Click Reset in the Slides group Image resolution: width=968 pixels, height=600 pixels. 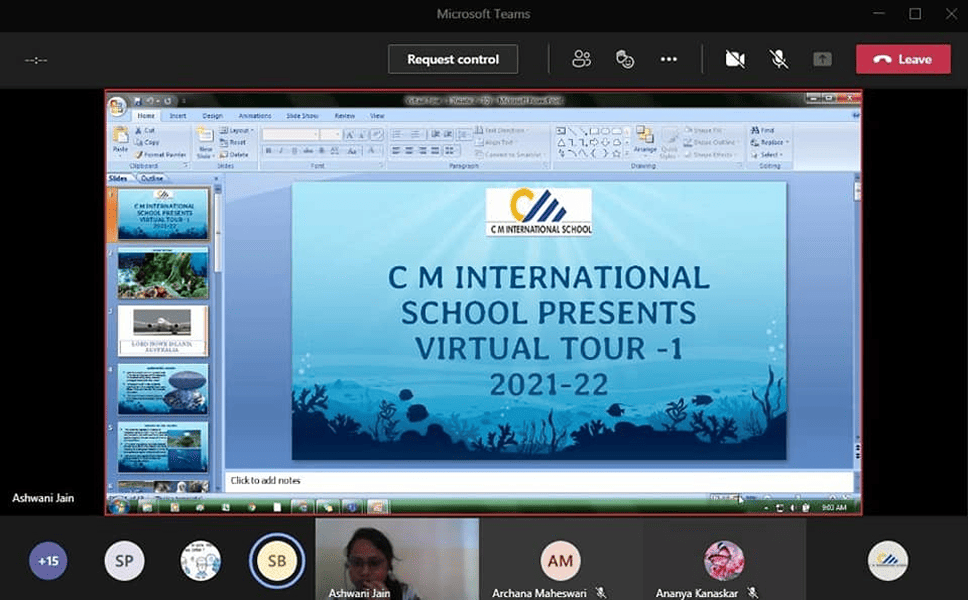pyautogui.click(x=233, y=143)
